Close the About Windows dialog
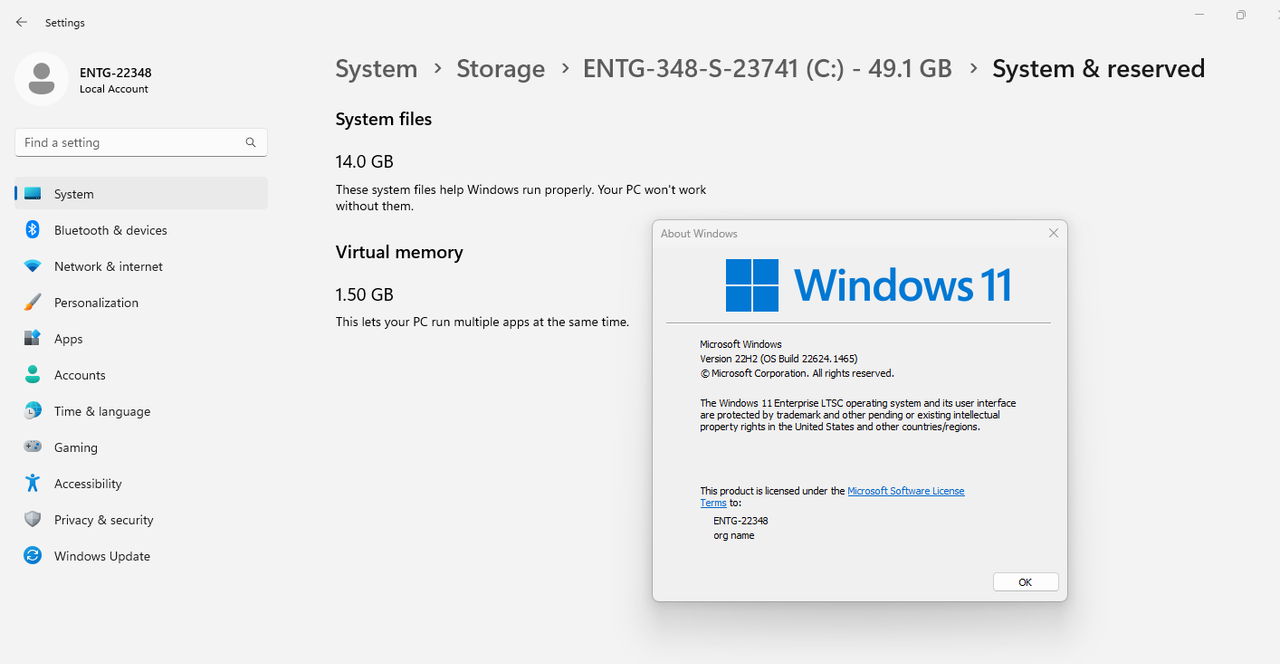Image resolution: width=1280 pixels, height=664 pixels. 1053,233
